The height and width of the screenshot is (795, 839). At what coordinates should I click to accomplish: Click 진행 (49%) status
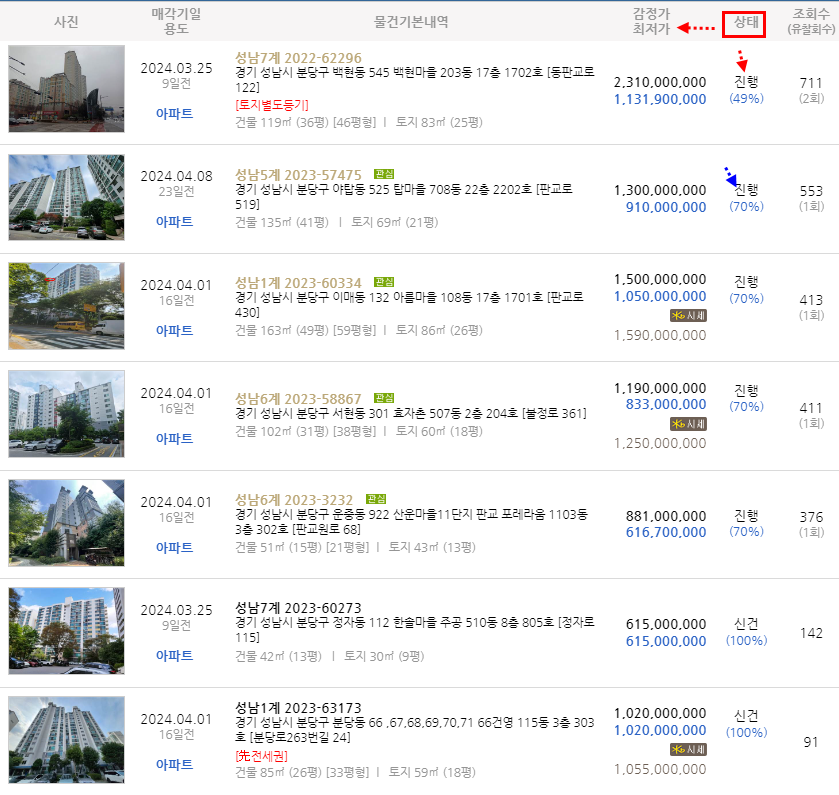pos(746,90)
